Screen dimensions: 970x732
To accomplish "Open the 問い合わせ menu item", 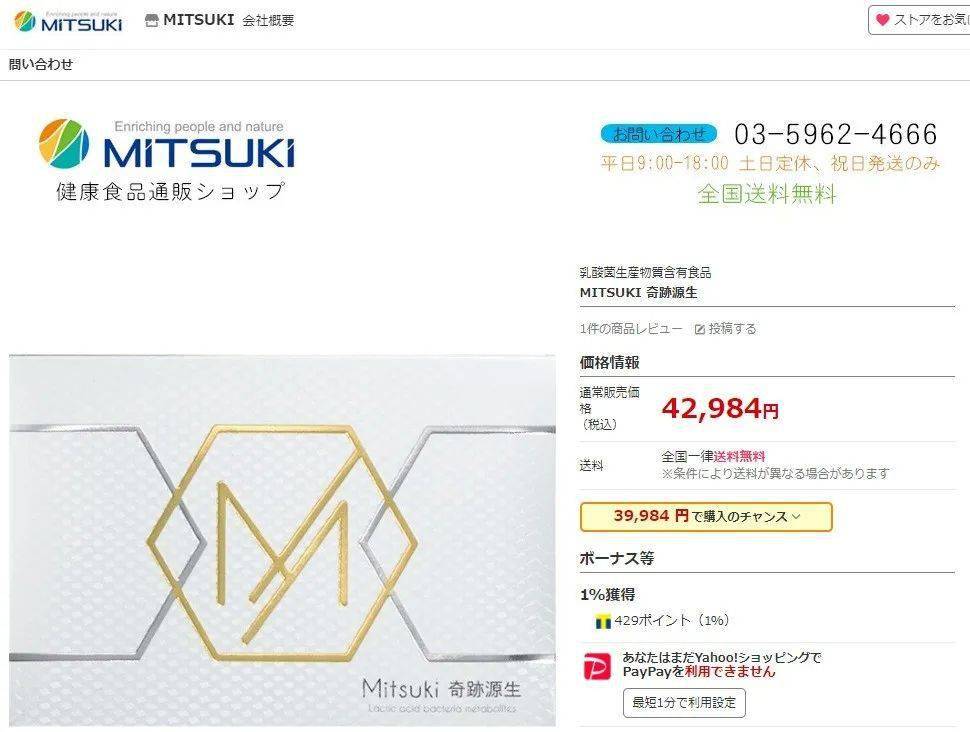I will point(41,64).
